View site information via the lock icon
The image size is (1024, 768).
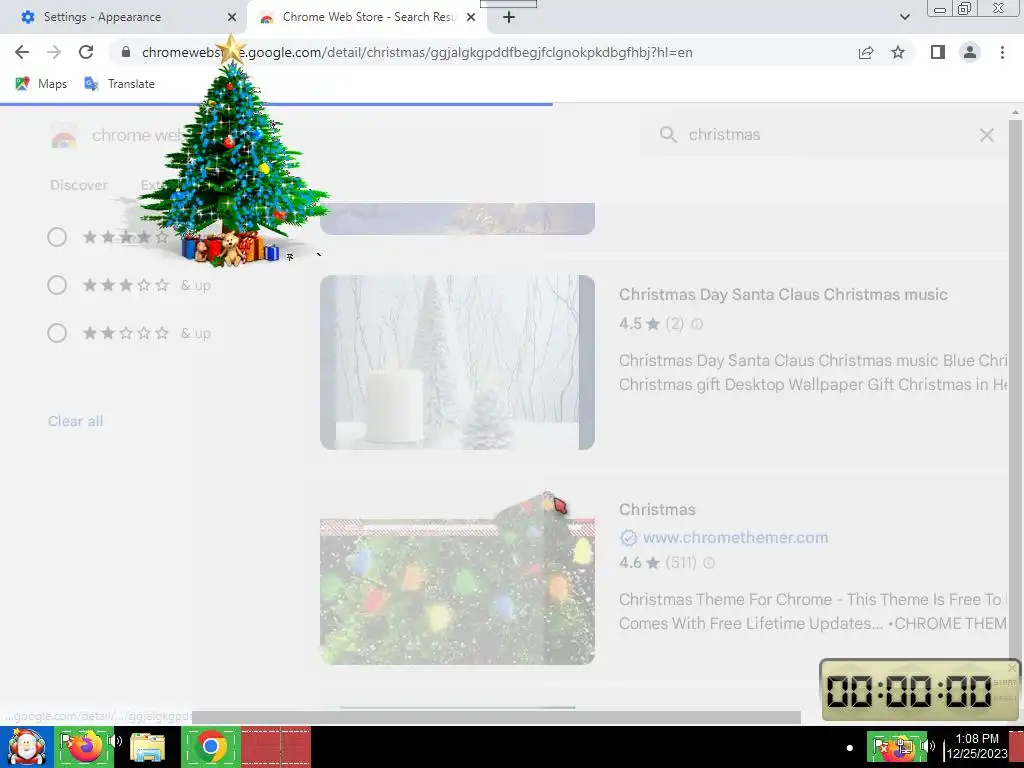coord(126,52)
